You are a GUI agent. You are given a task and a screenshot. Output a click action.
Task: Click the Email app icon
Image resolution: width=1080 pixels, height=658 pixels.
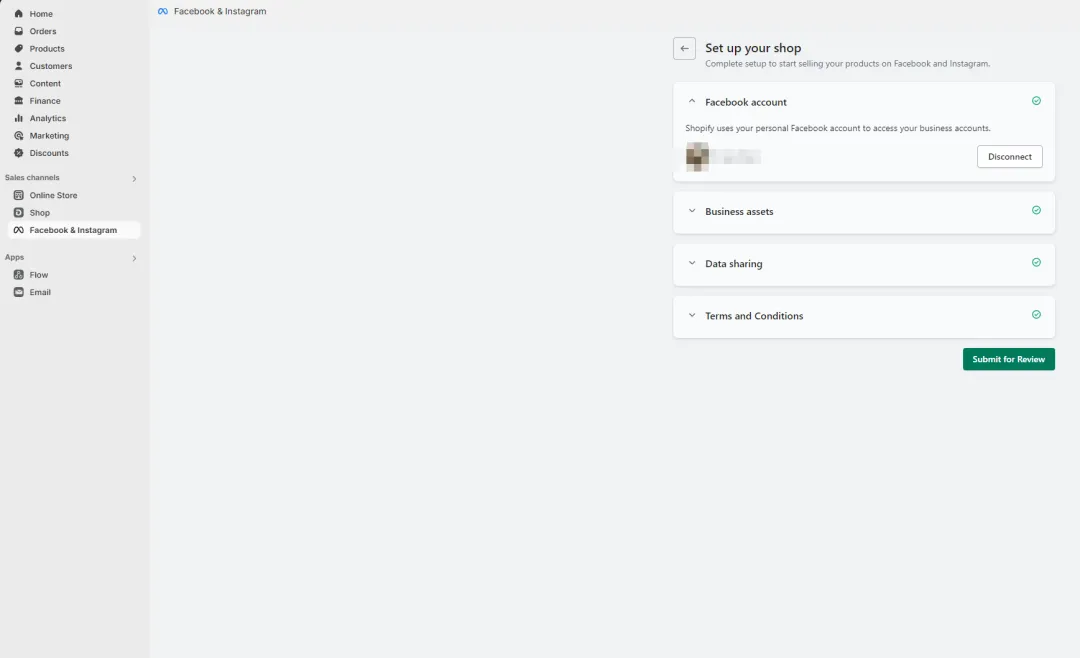tap(19, 292)
